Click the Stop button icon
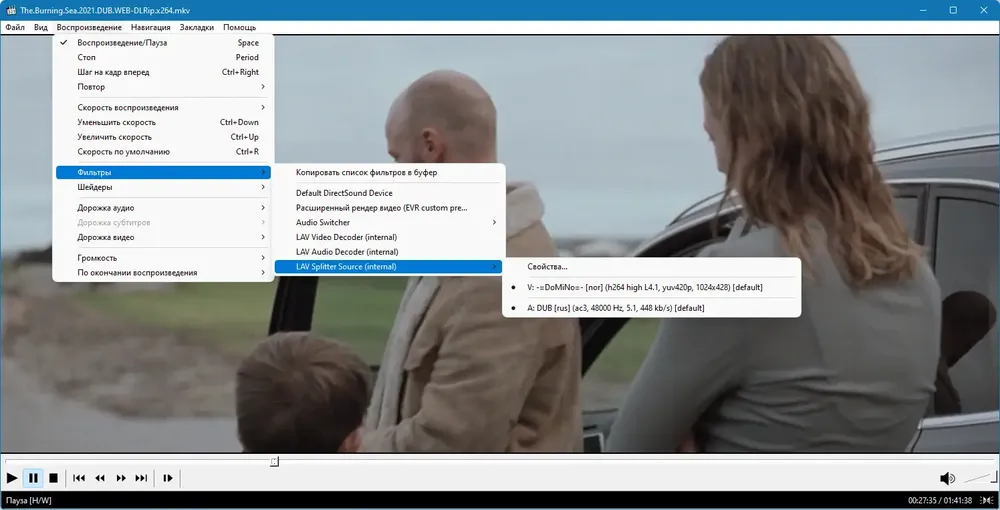The height and width of the screenshot is (510, 1000). tap(54, 477)
